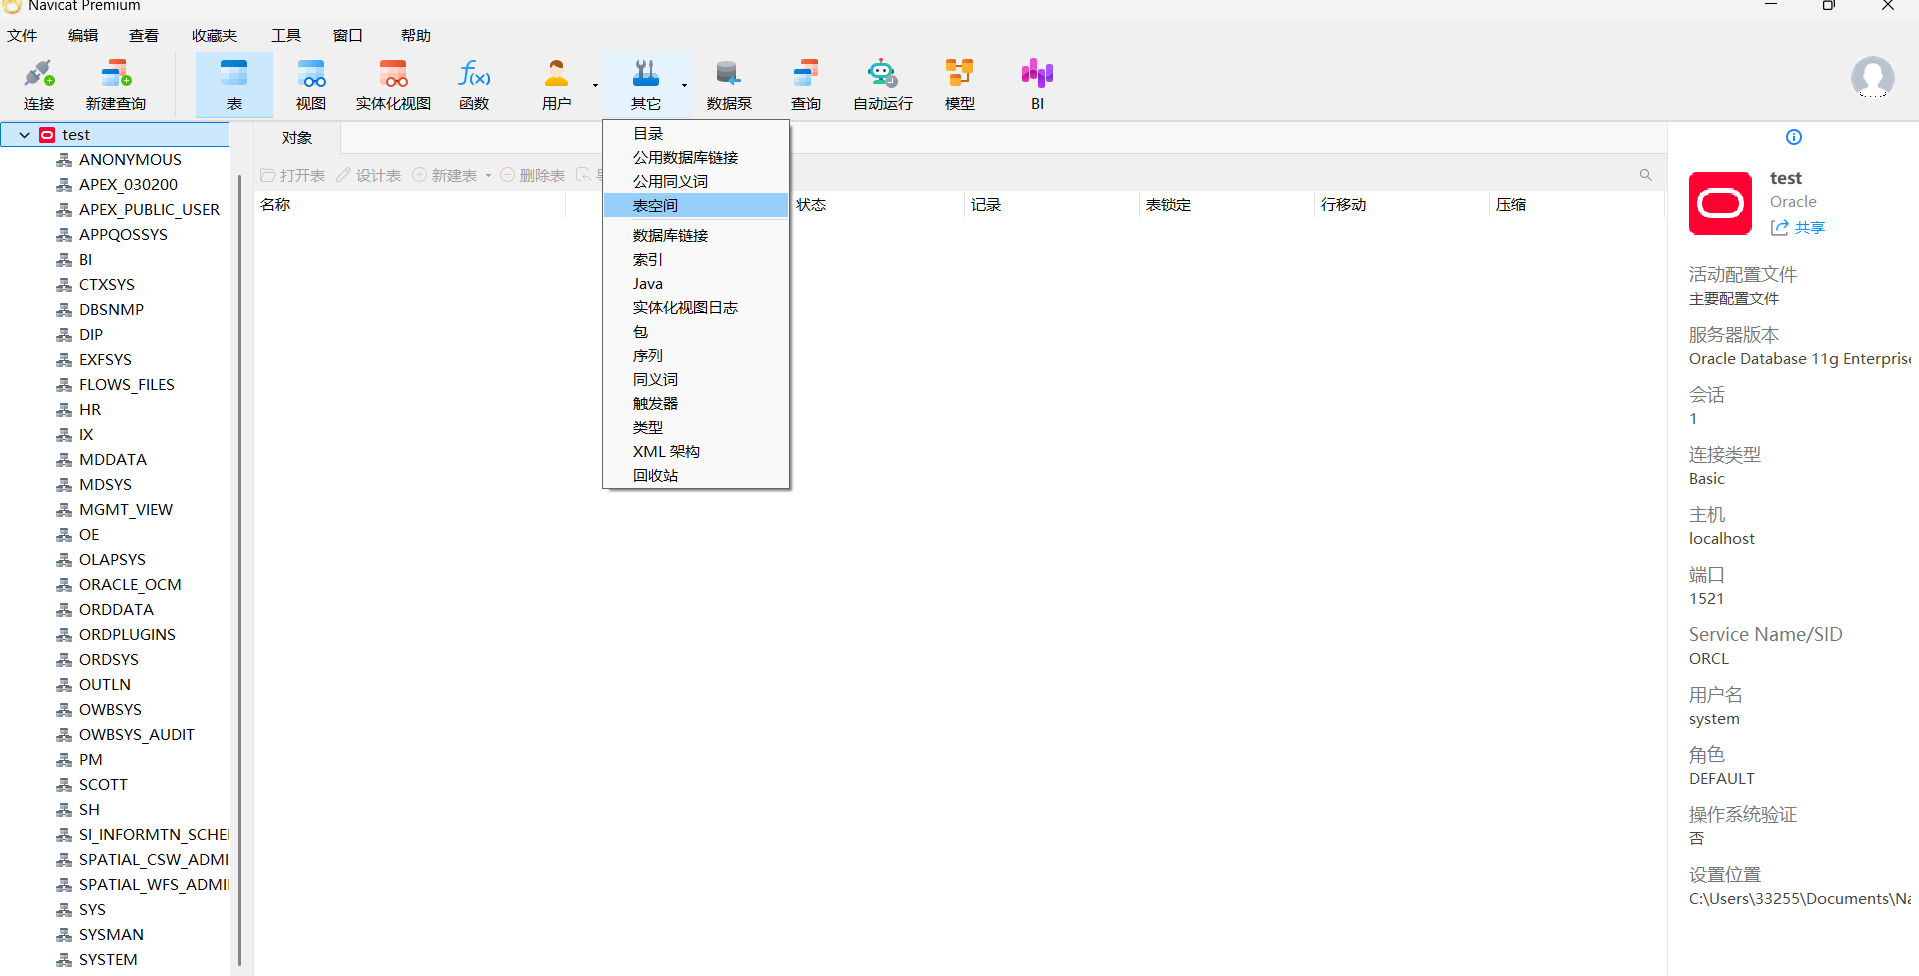The image size is (1919, 976).
Task: Choose XML Schema (XML 架构) entry
Action: tap(696, 451)
